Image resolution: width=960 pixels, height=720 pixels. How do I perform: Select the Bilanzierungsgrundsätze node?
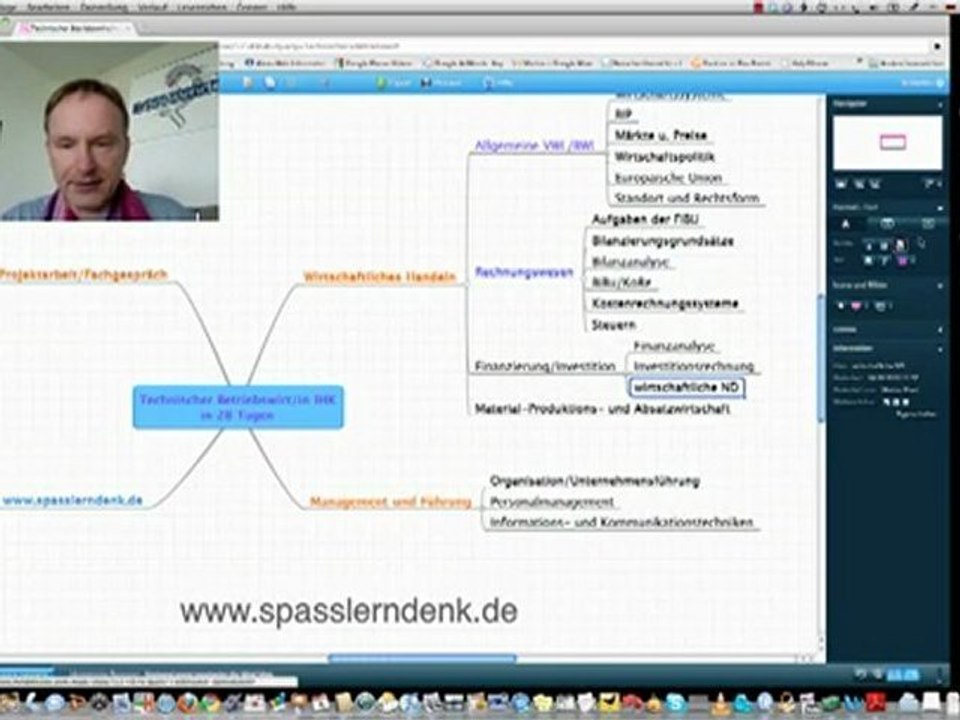pos(662,241)
